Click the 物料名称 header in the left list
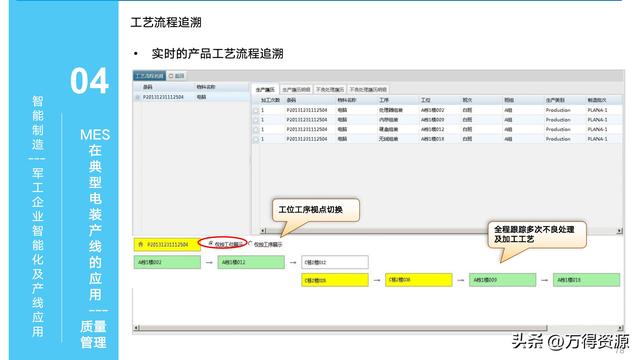Screen dimensions: 640x360 pyautogui.click(x=206, y=87)
